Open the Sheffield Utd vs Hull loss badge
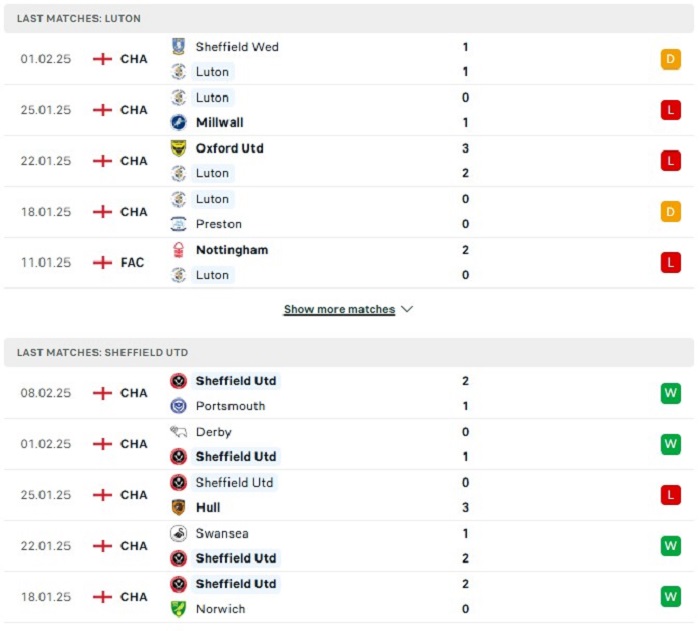This screenshot has width=700, height=631. (x=671, y=495)
